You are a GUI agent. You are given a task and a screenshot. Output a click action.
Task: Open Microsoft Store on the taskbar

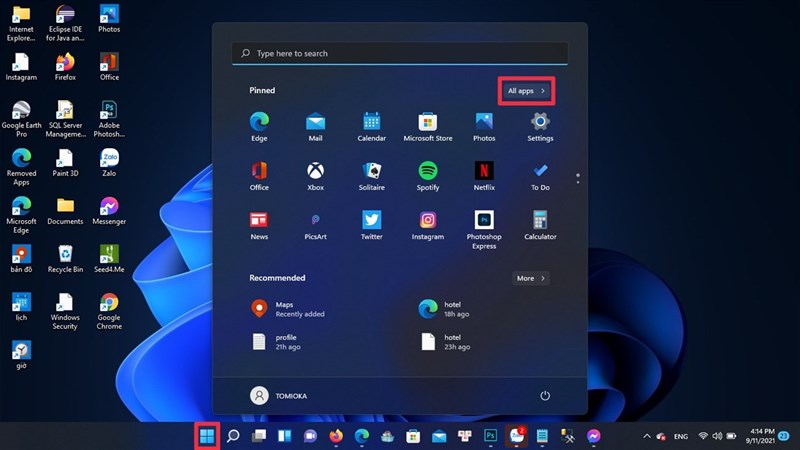(x=413, y=436)
